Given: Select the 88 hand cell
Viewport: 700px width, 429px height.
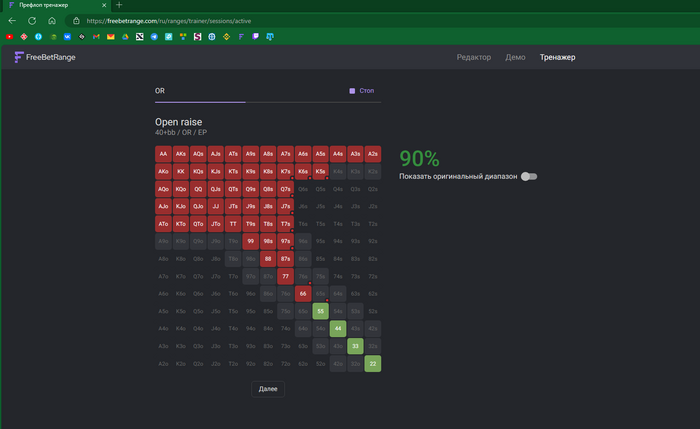Looking at the screenshot, I should [268, 258].
